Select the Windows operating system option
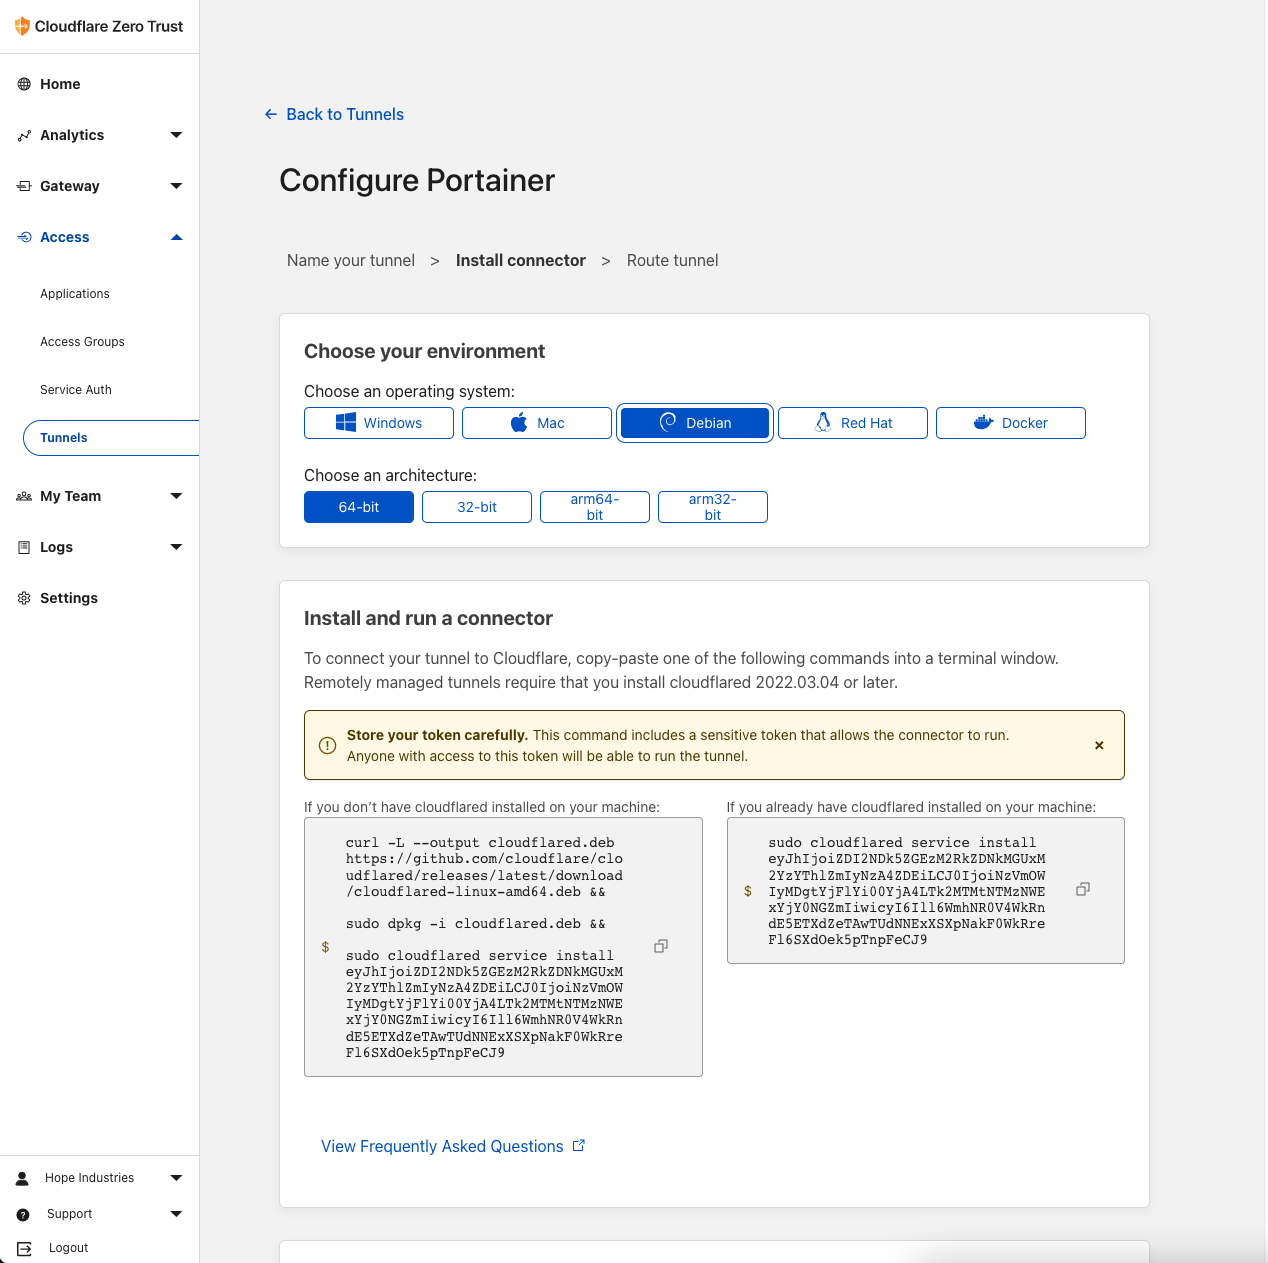The height and width of the screenshot is (1263, 1268). [378, 423]
